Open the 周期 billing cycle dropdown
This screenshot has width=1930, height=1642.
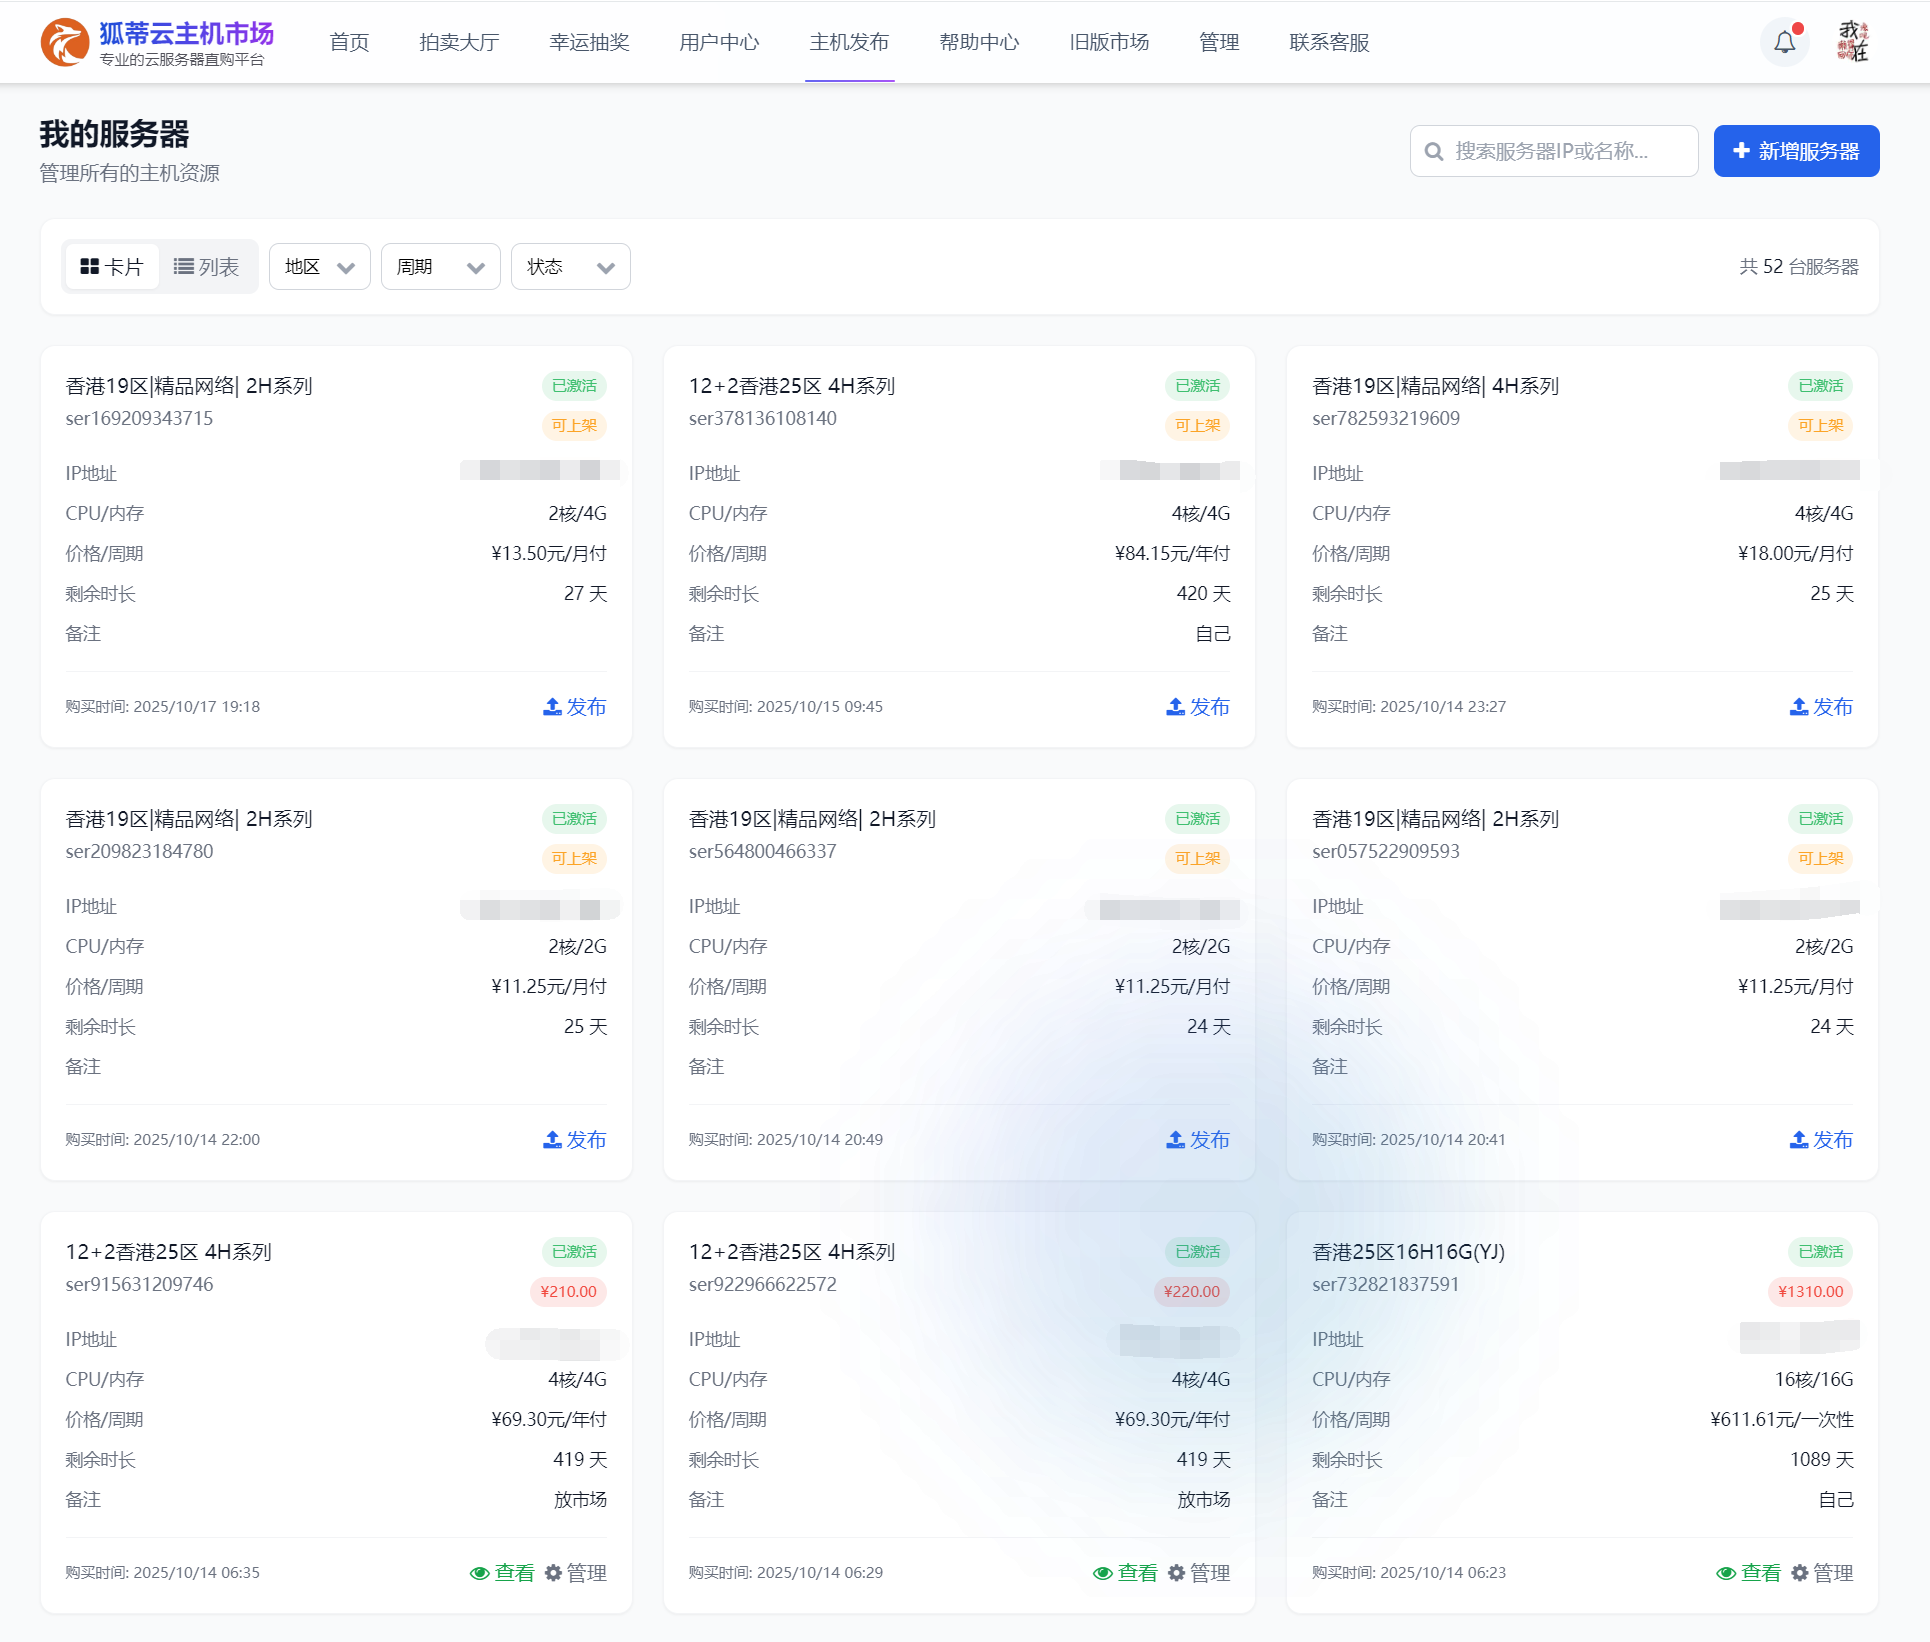coord(440,267)
